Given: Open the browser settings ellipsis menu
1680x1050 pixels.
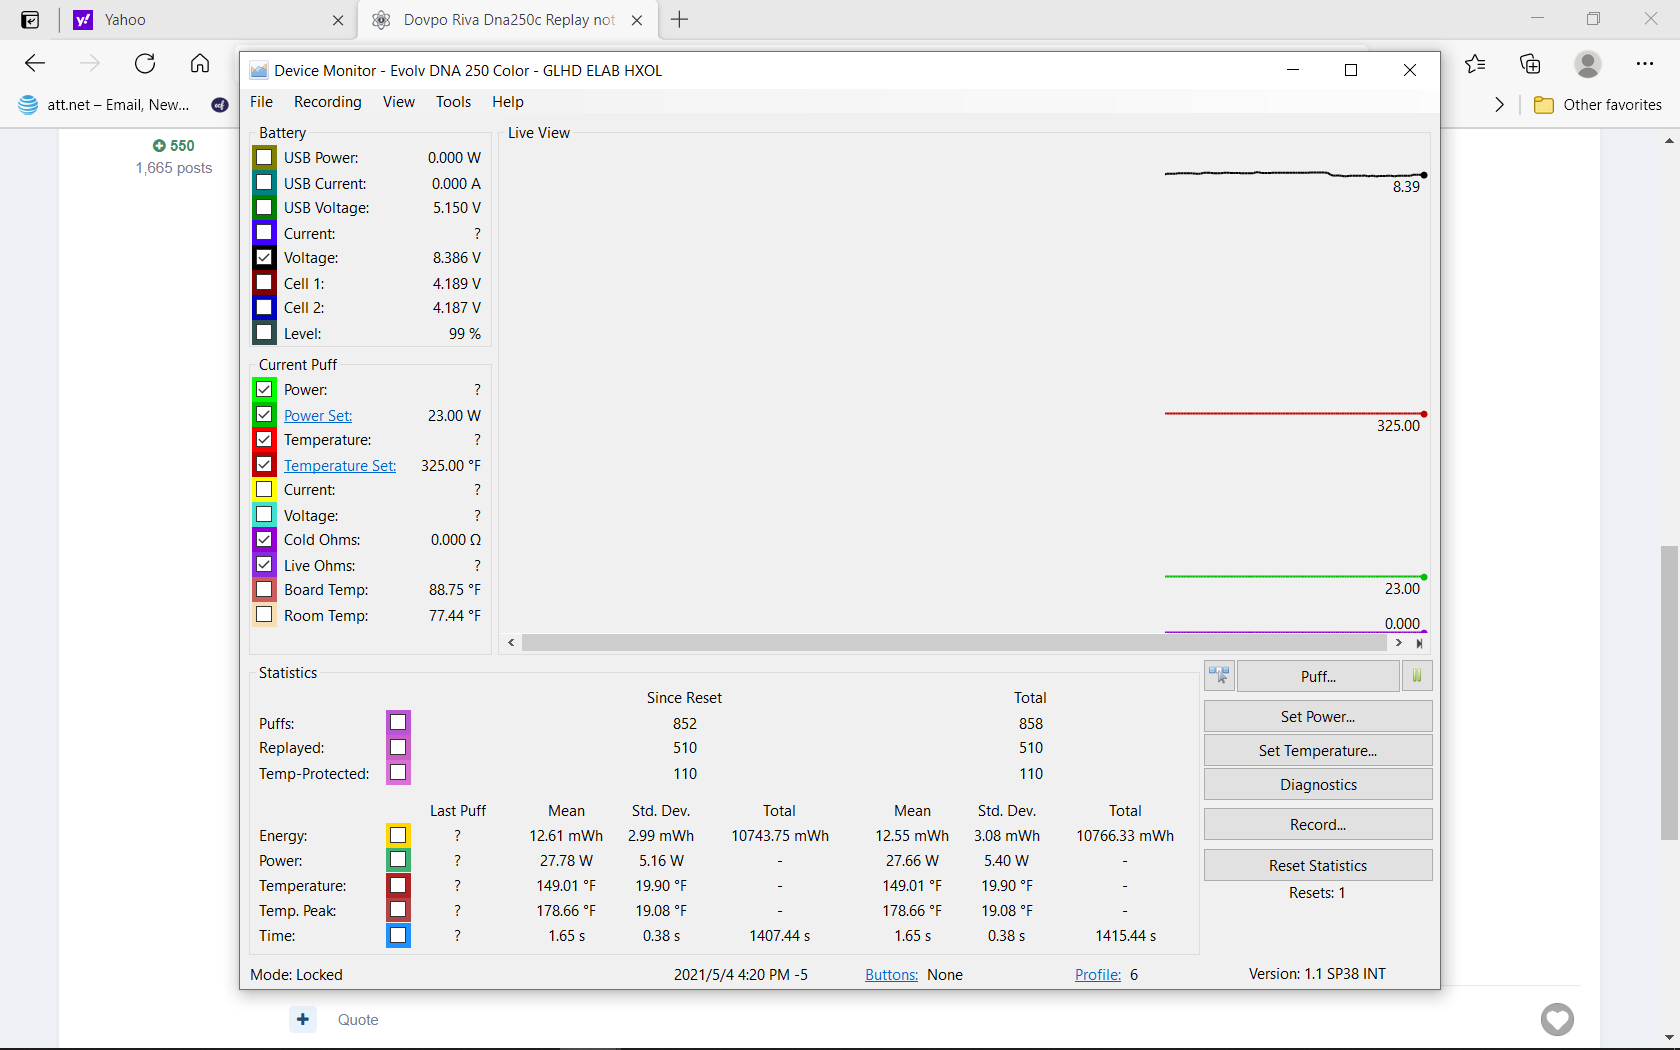Looking at the screenshot, I should coord(1645,64).
